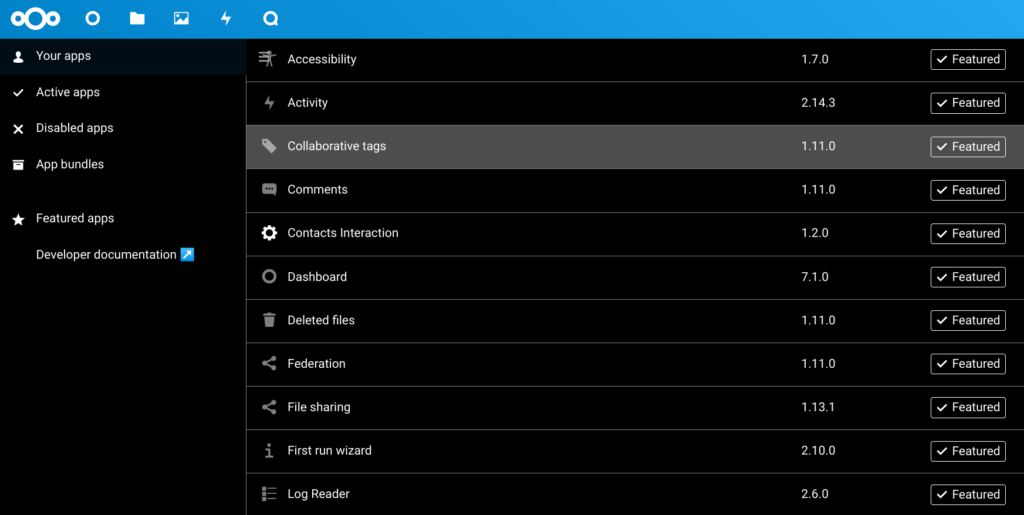Select the File sharing app row
1024x515 pixels.
pos(635,407)
